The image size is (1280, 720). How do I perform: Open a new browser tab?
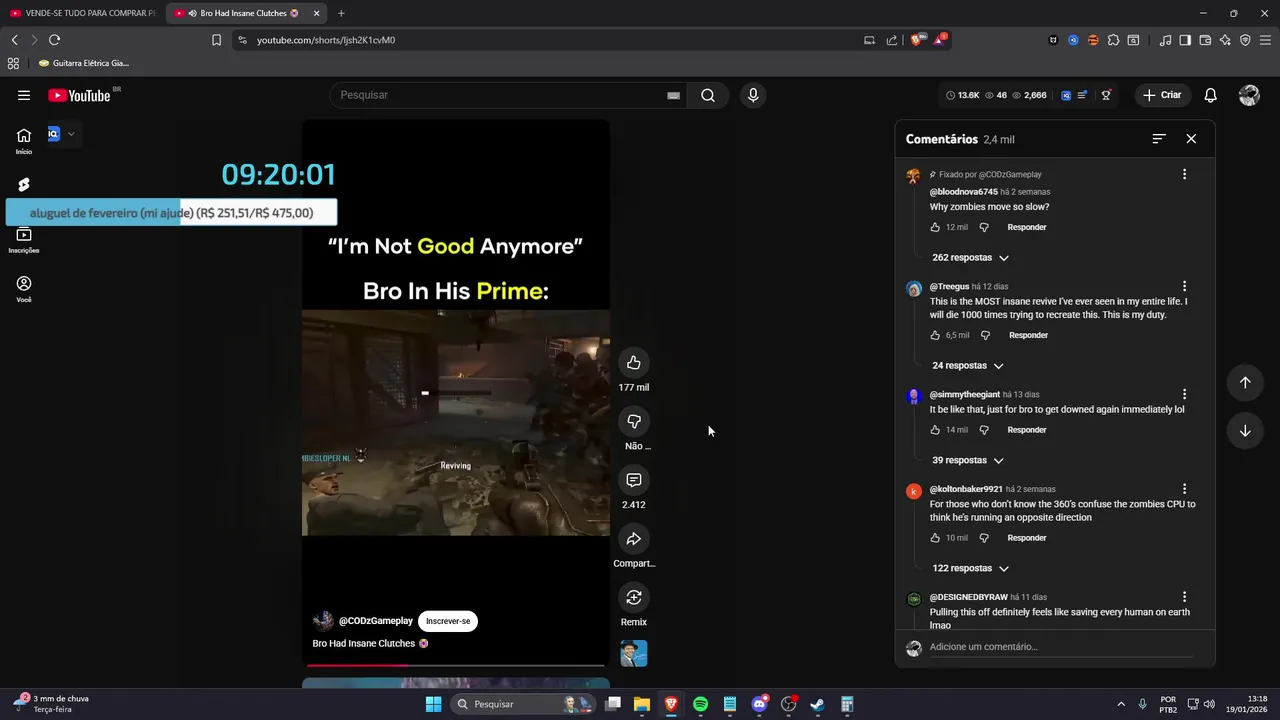pyautogui.click(x=341, y=13)
